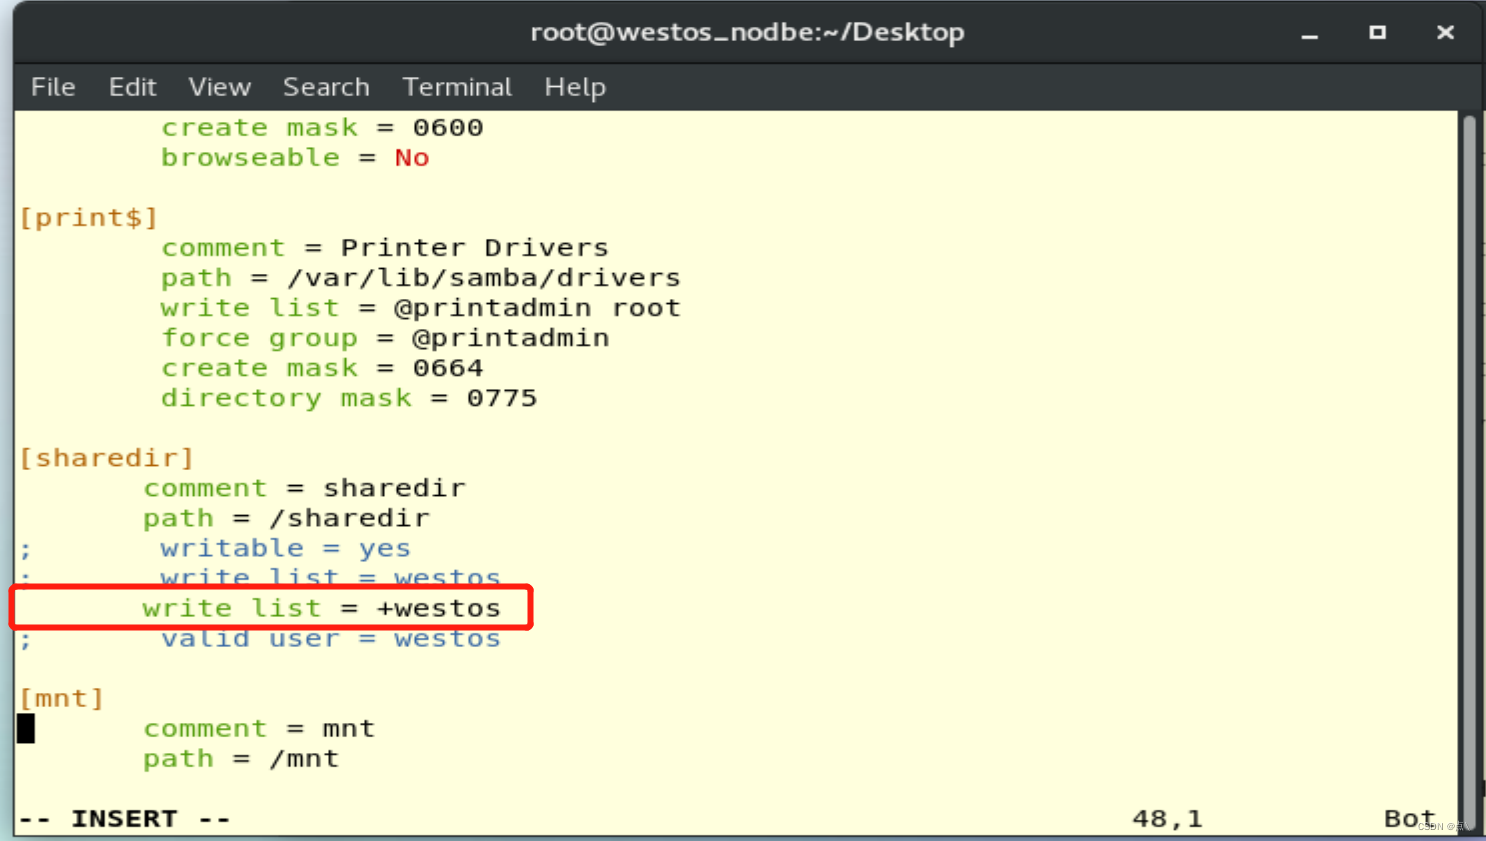Click the [print$] section header

[x=88, y=217]
